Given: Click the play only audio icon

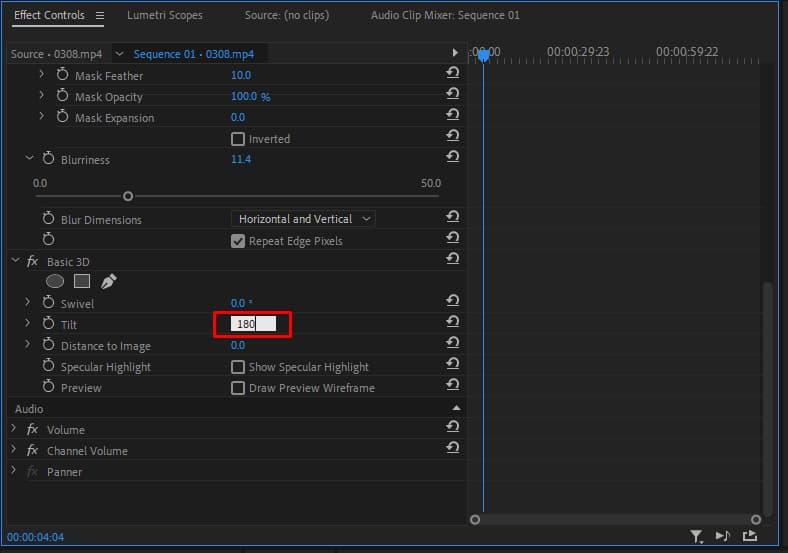Looking at the screenshot, I should pyautogui.click(x=723, y=536).
